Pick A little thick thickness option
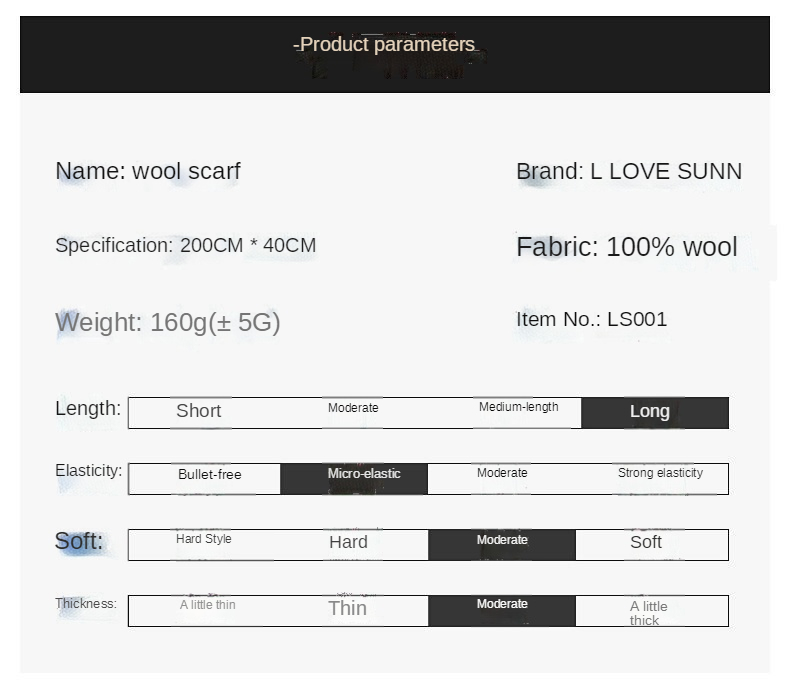 click(649, 613)
